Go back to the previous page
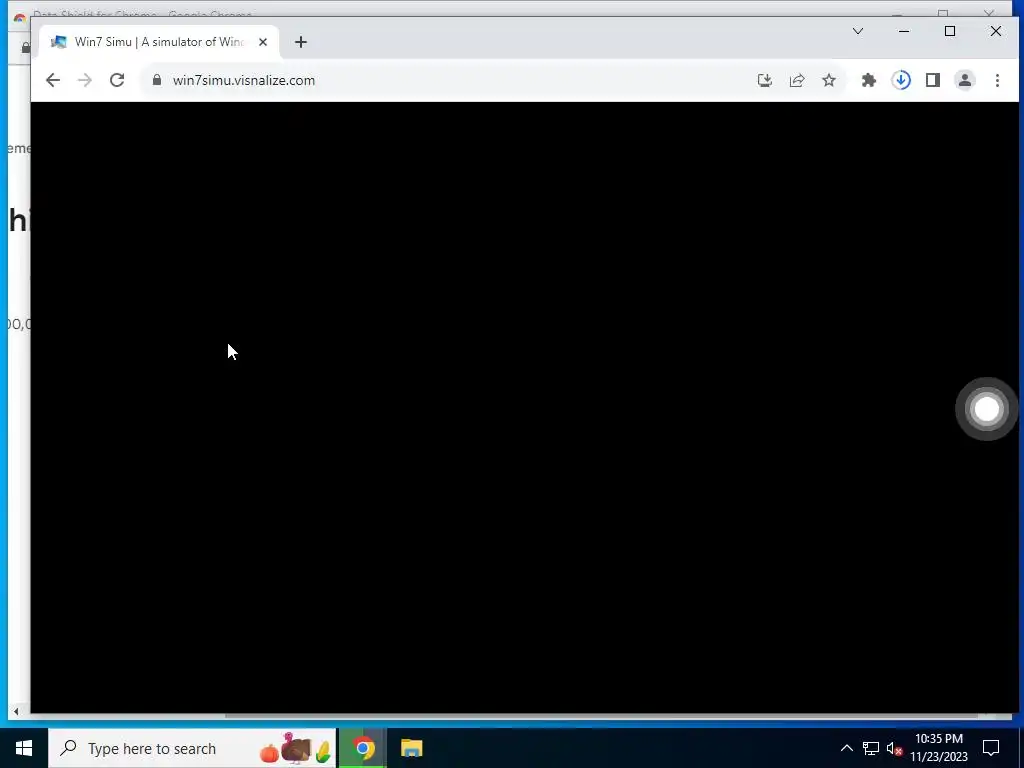Screen dimensions: 1024x768 point(53,80)
